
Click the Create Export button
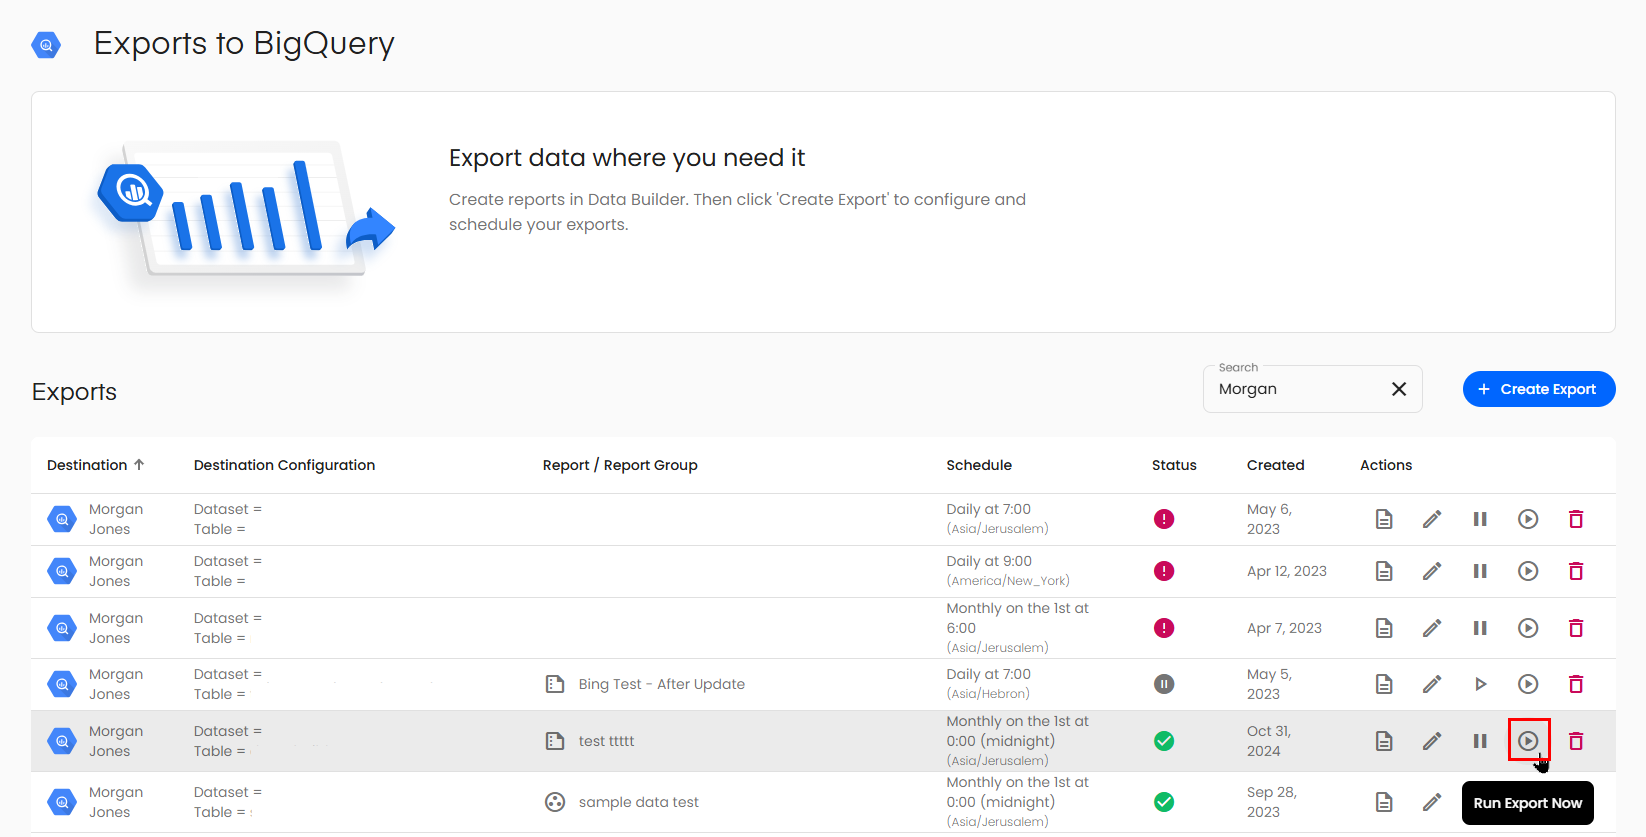1538,389
